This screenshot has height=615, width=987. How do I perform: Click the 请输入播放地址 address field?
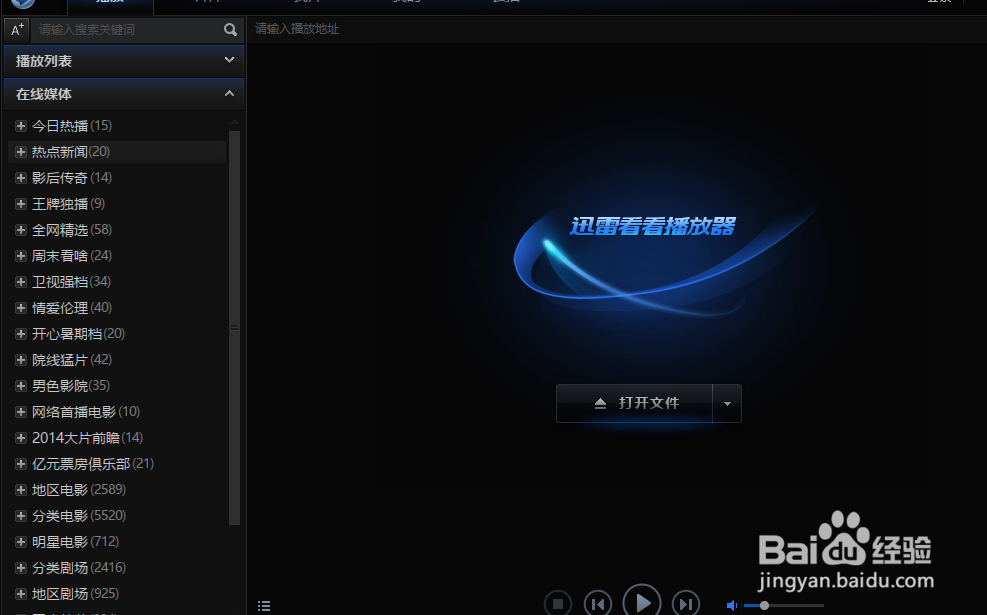pos(617,29)
